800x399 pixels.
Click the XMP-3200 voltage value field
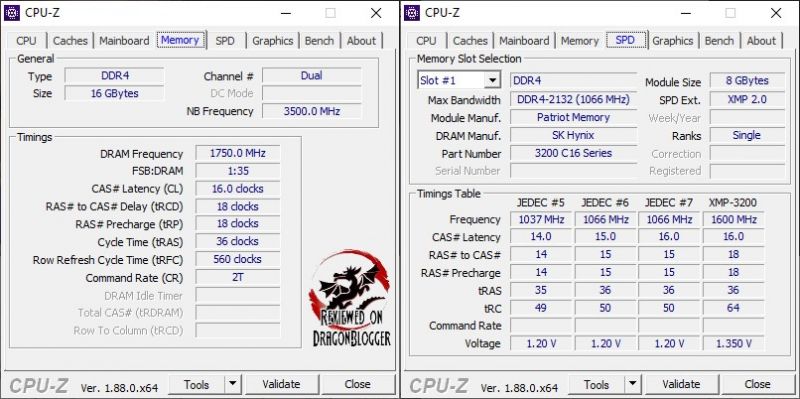click(x=733, y=343)
